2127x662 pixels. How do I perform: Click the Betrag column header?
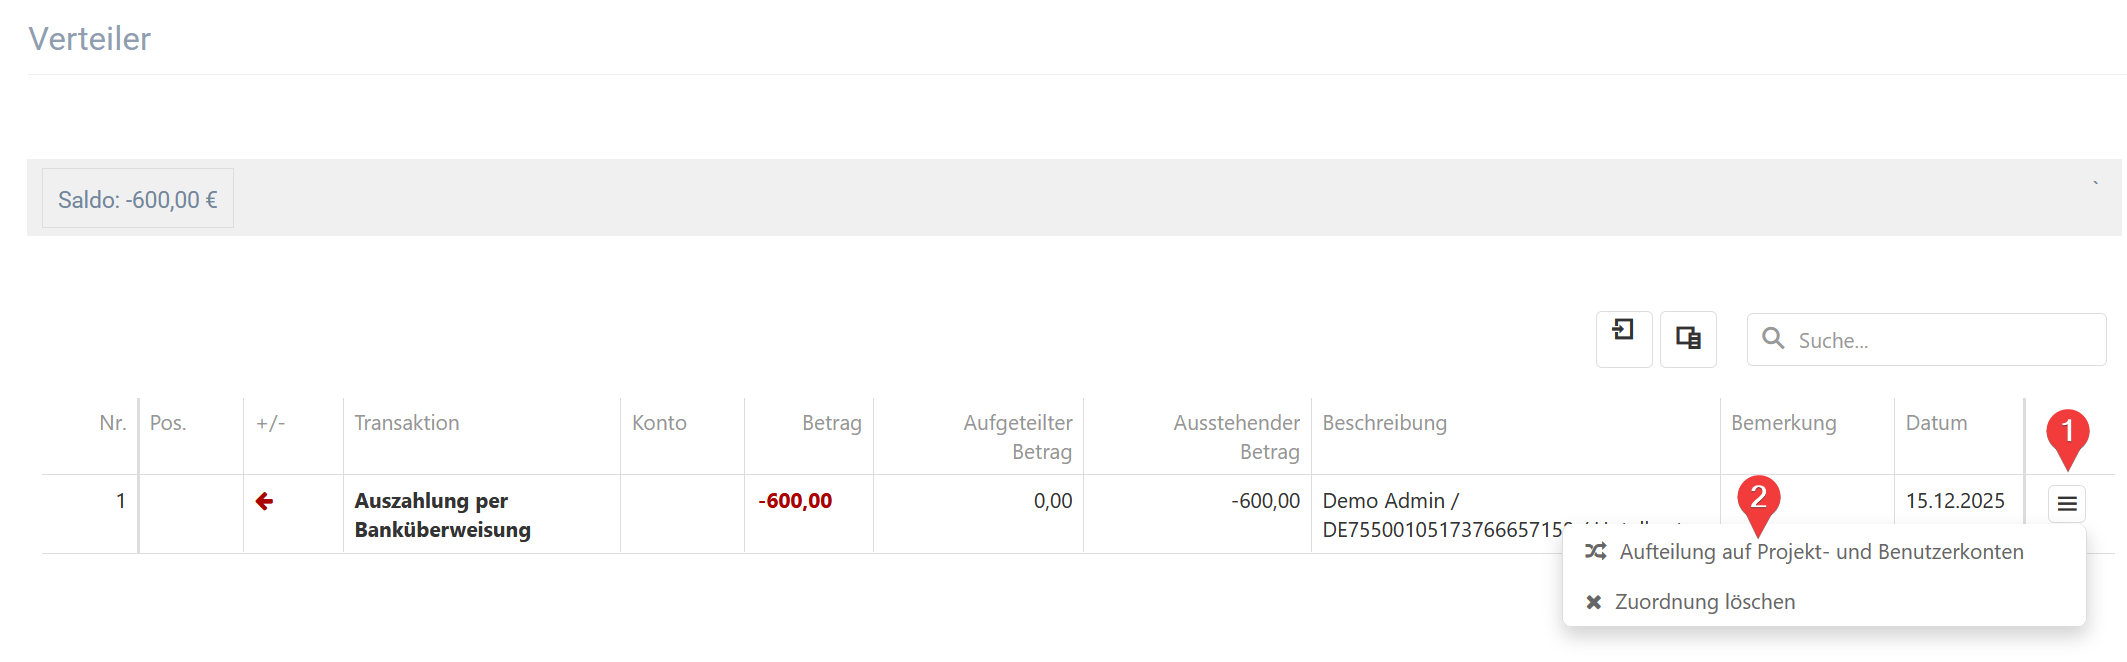pos(831,423)
